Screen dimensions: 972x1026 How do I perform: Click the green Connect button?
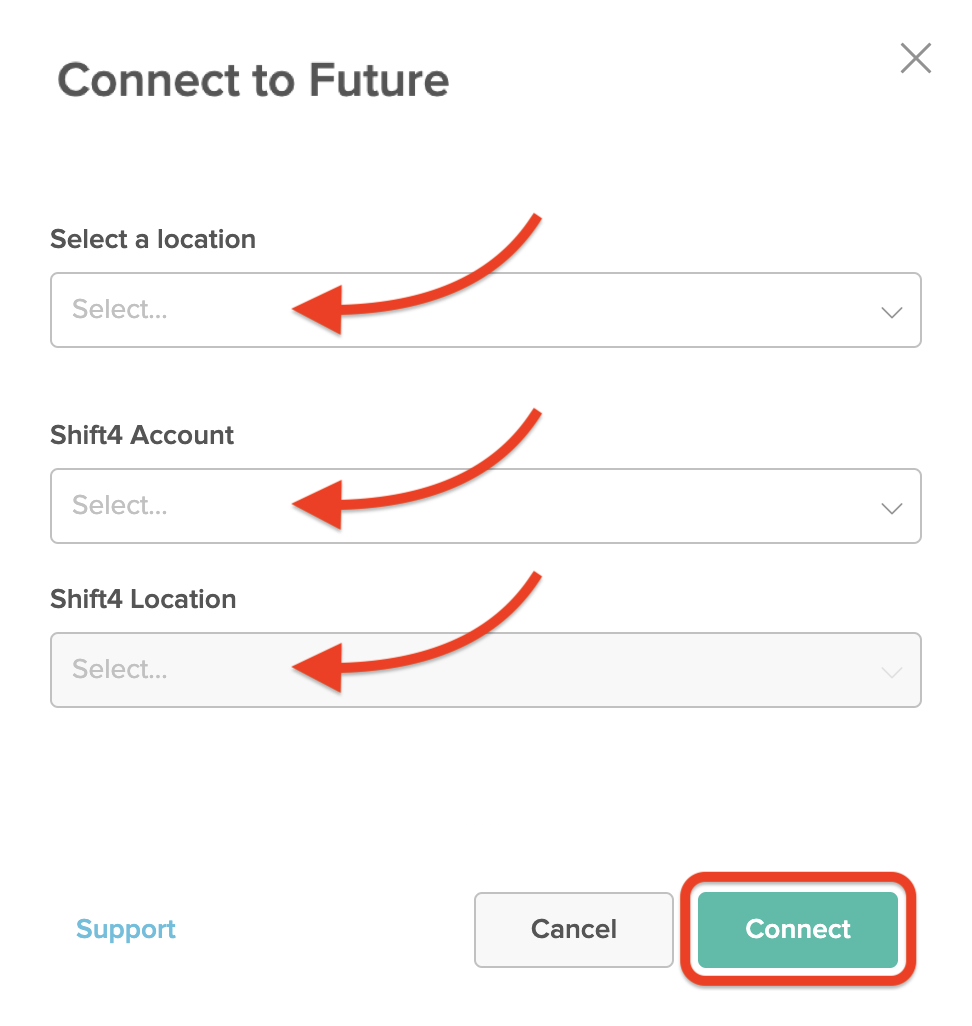[798, 930]
